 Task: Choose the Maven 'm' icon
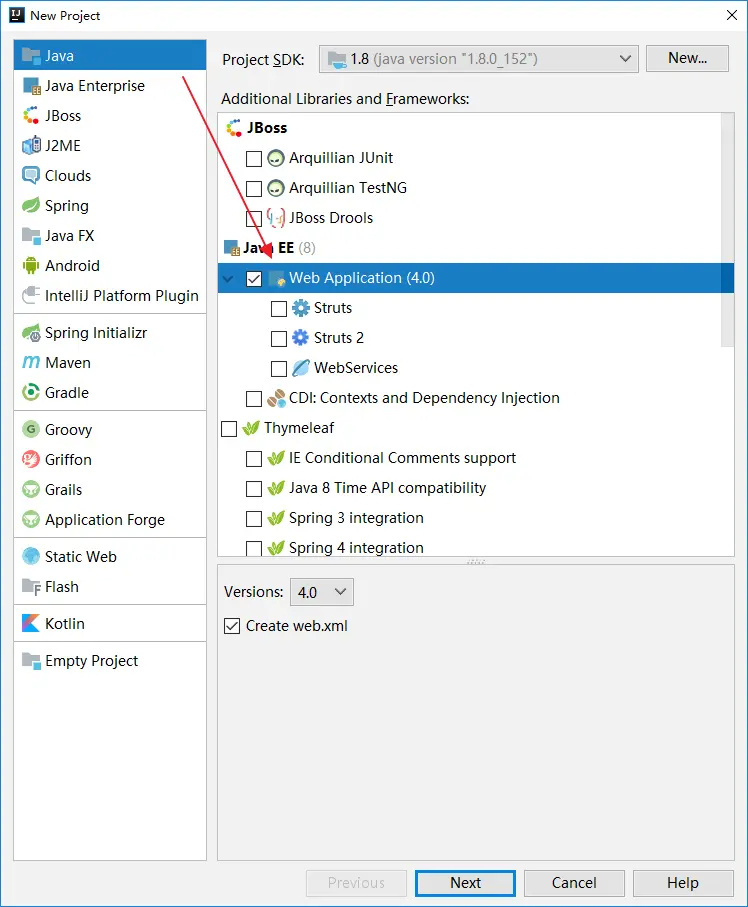pyautogui.click(x=31, y=363)
